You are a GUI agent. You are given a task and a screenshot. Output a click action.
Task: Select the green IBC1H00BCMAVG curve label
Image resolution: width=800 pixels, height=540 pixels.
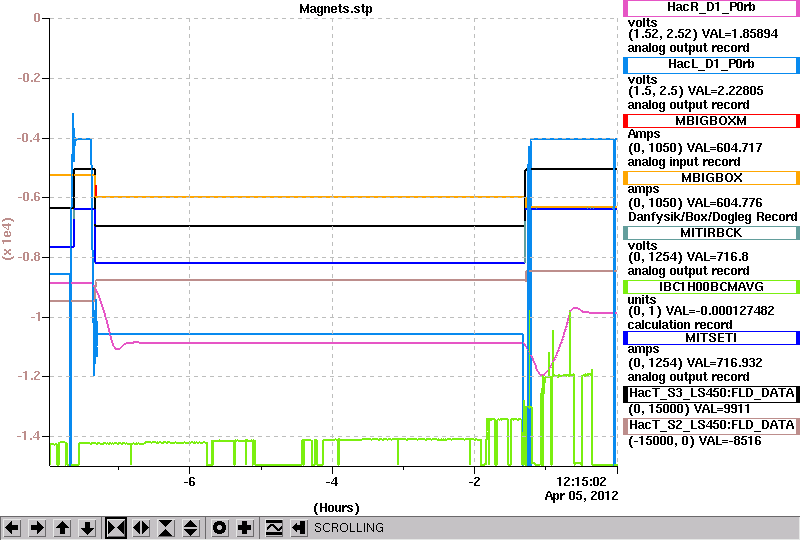pyautogui.click(x=711, y=287)
